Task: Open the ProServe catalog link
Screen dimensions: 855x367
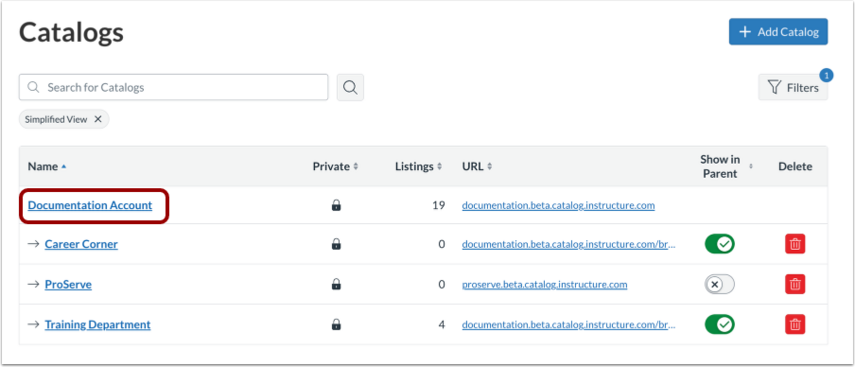Action: pyautogui.click(x=68, y=285)
